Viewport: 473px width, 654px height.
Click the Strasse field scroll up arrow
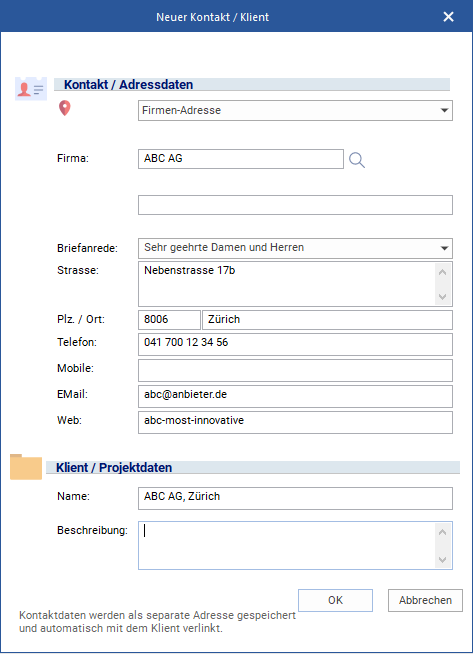(443, 272)
